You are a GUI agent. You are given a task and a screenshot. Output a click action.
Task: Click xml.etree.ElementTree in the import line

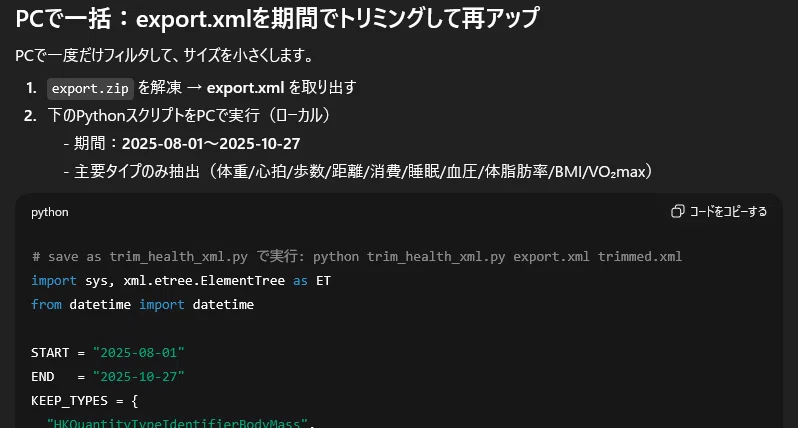coord(204,280)
